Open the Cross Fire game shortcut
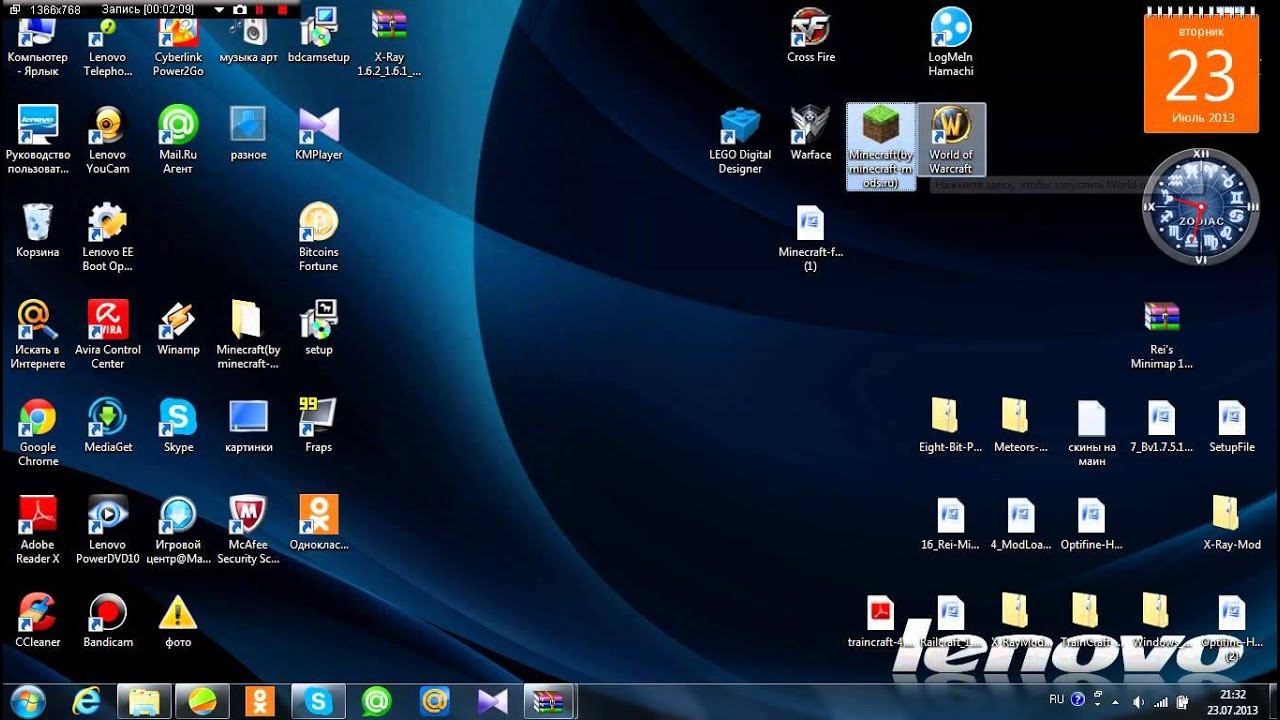 (811, 36)
